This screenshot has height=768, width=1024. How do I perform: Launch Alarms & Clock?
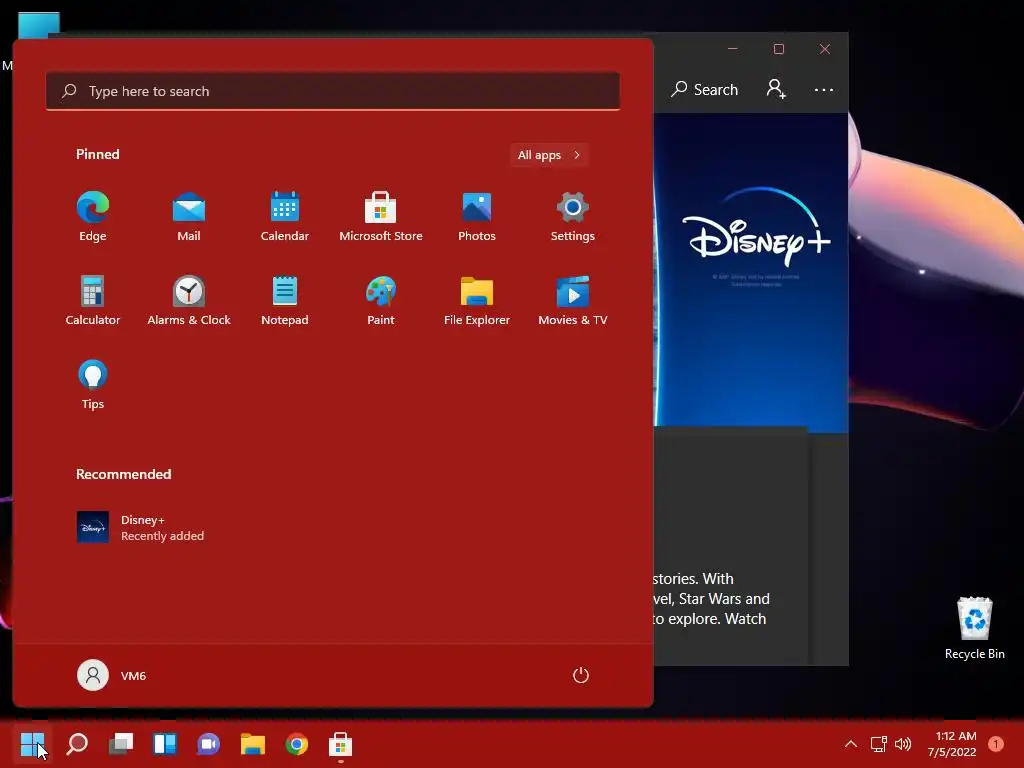coord(189,300)
